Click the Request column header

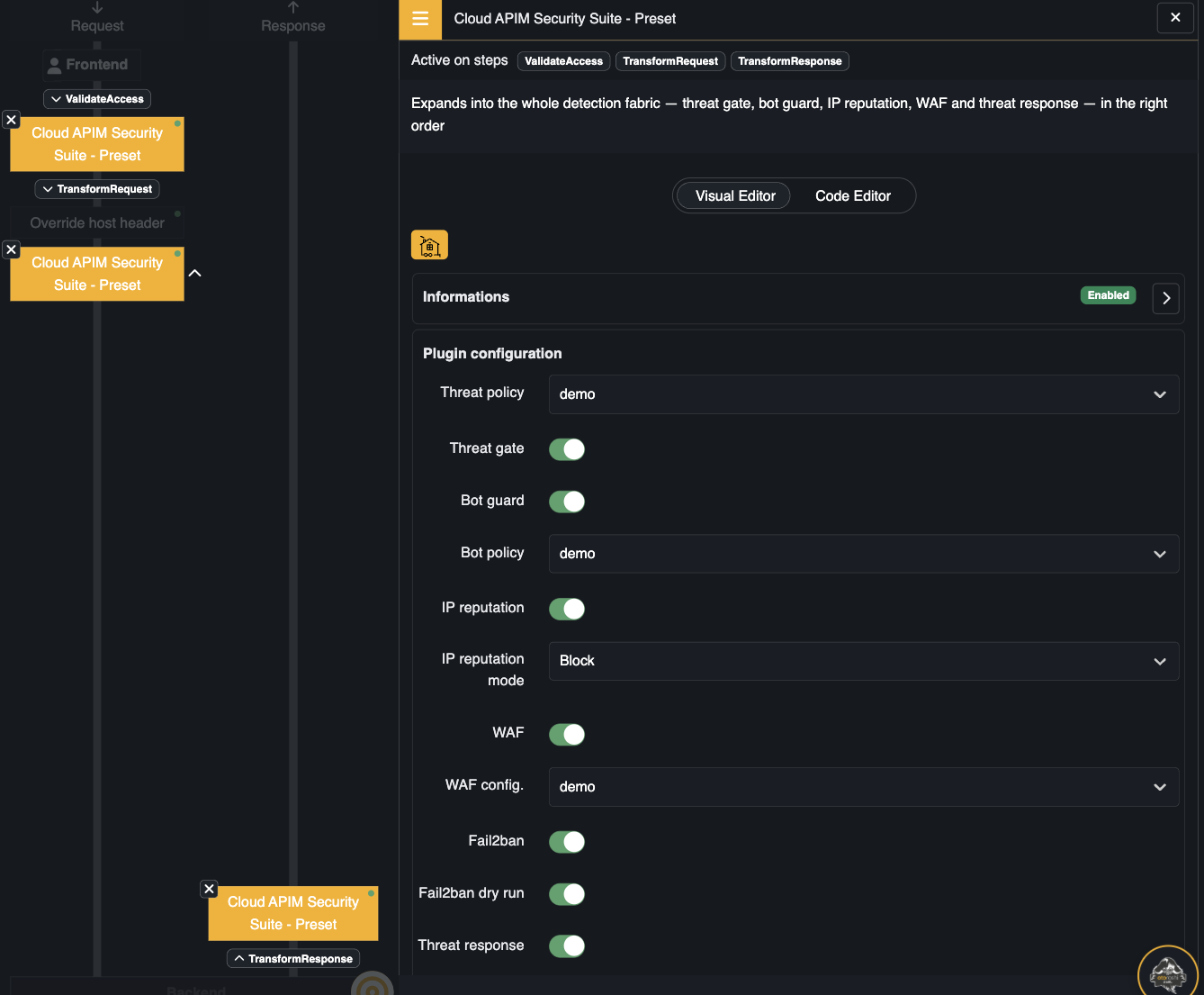click(x=97, y=25)
